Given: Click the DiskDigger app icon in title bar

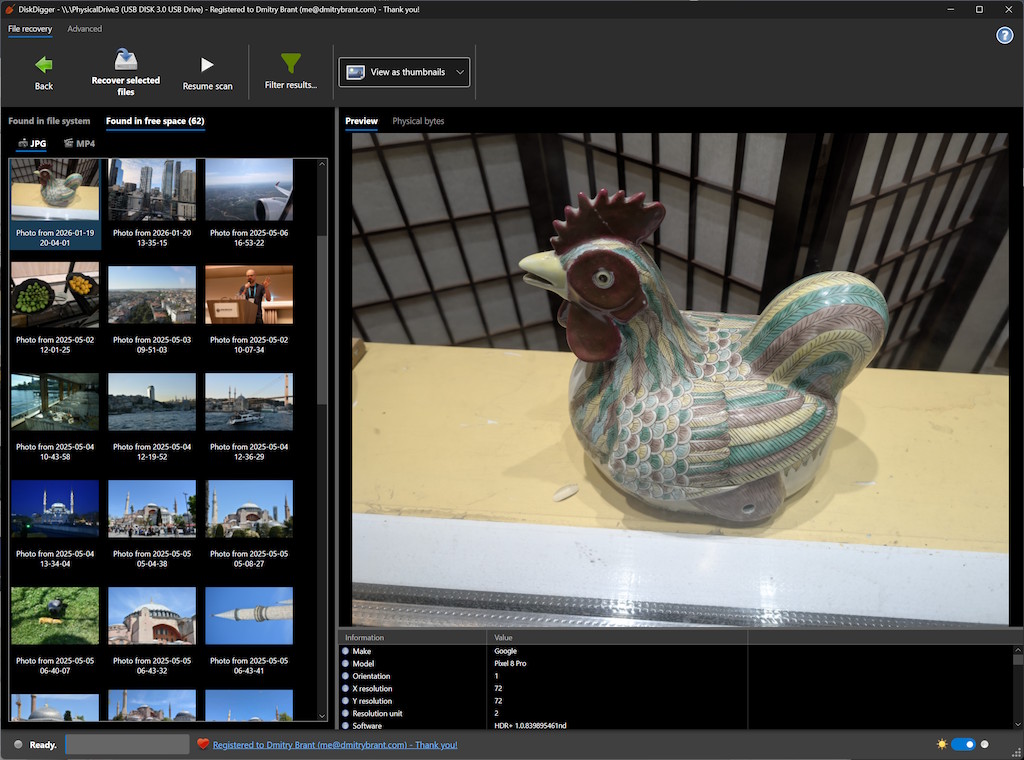Looking at the screenshot, I should point(10,9).
